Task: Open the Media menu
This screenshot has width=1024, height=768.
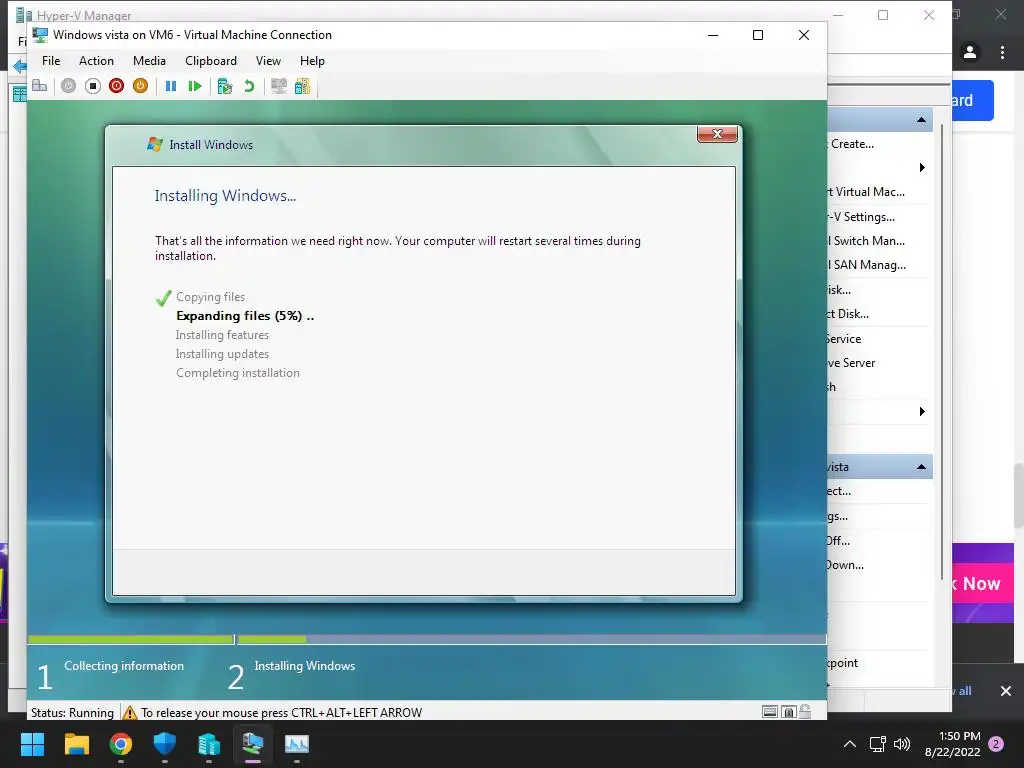Action: coord(149,61)
